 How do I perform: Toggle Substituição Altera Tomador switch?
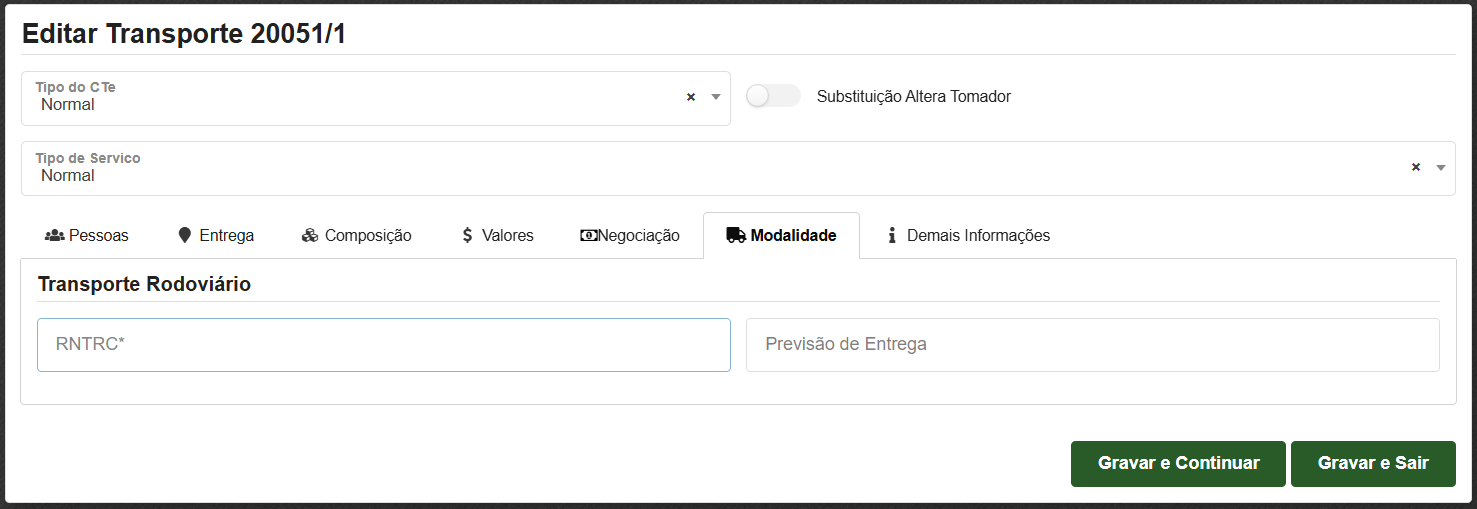(773, 96)
